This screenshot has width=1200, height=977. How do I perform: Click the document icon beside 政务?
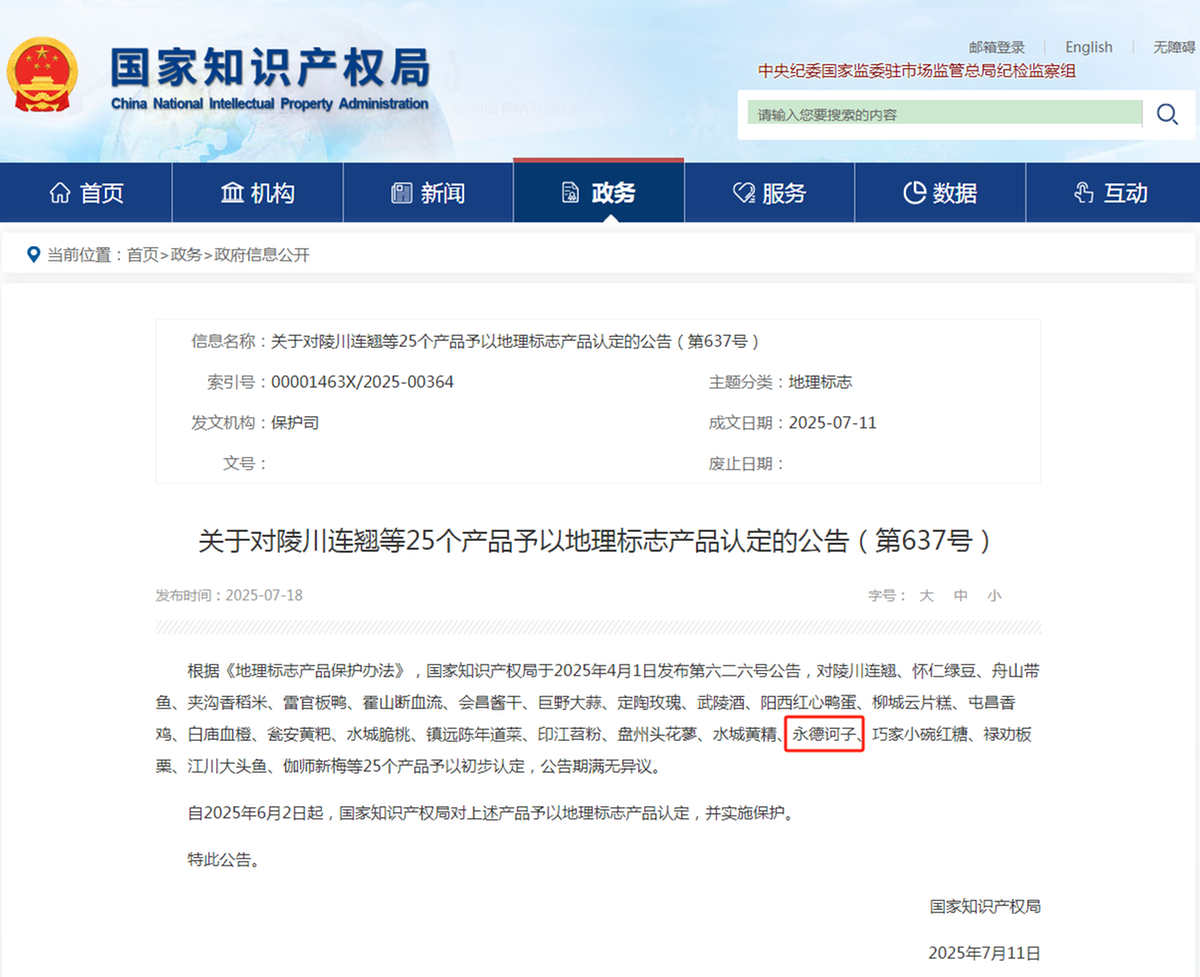(x=571, y=193)
